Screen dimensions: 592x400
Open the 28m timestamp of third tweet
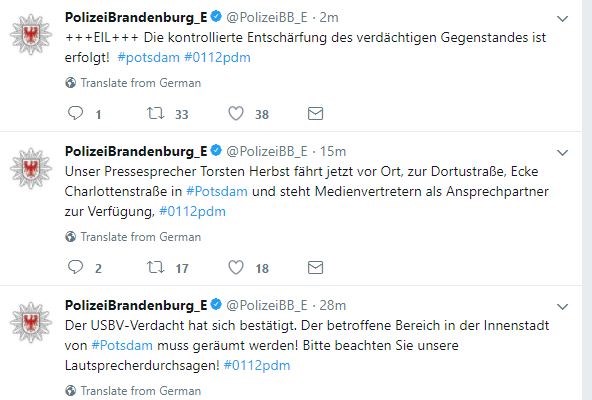point(333,305)
